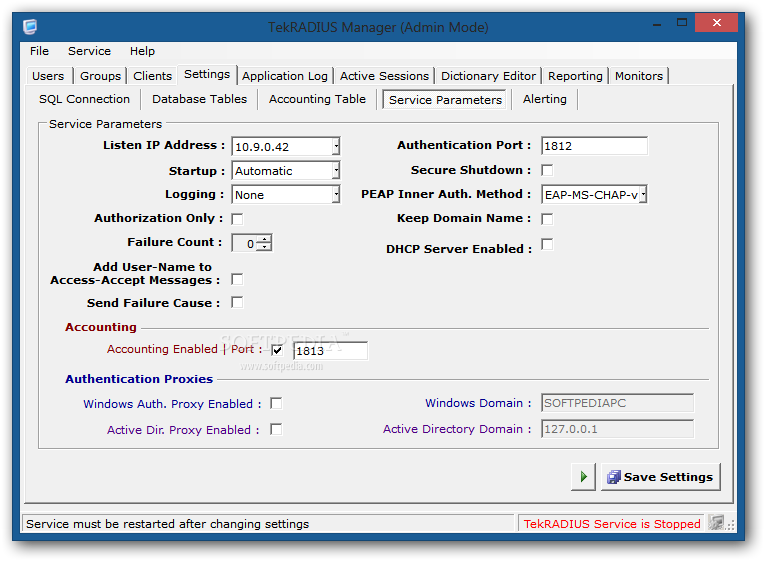Start the service with the green play button
The height and width of the screenshot is (561, 765).
[x=584, y=477]
